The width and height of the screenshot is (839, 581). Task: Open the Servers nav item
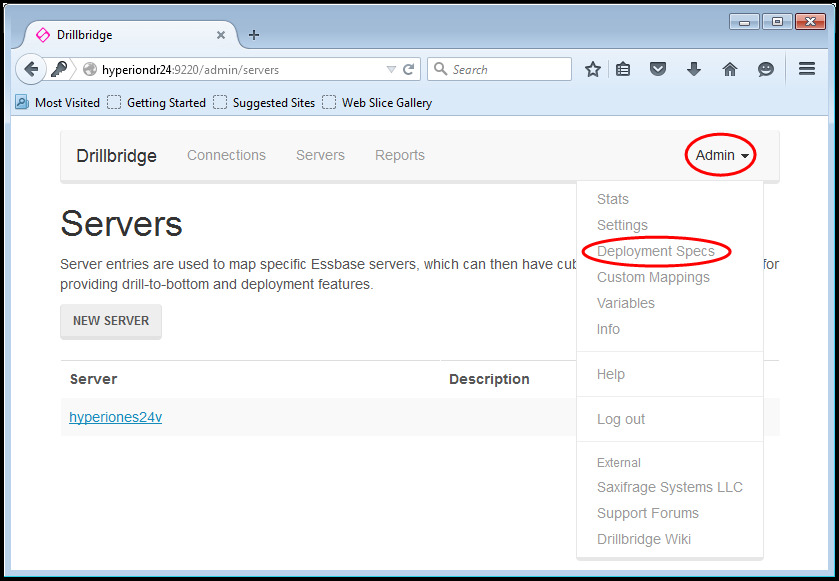[321, 155]
